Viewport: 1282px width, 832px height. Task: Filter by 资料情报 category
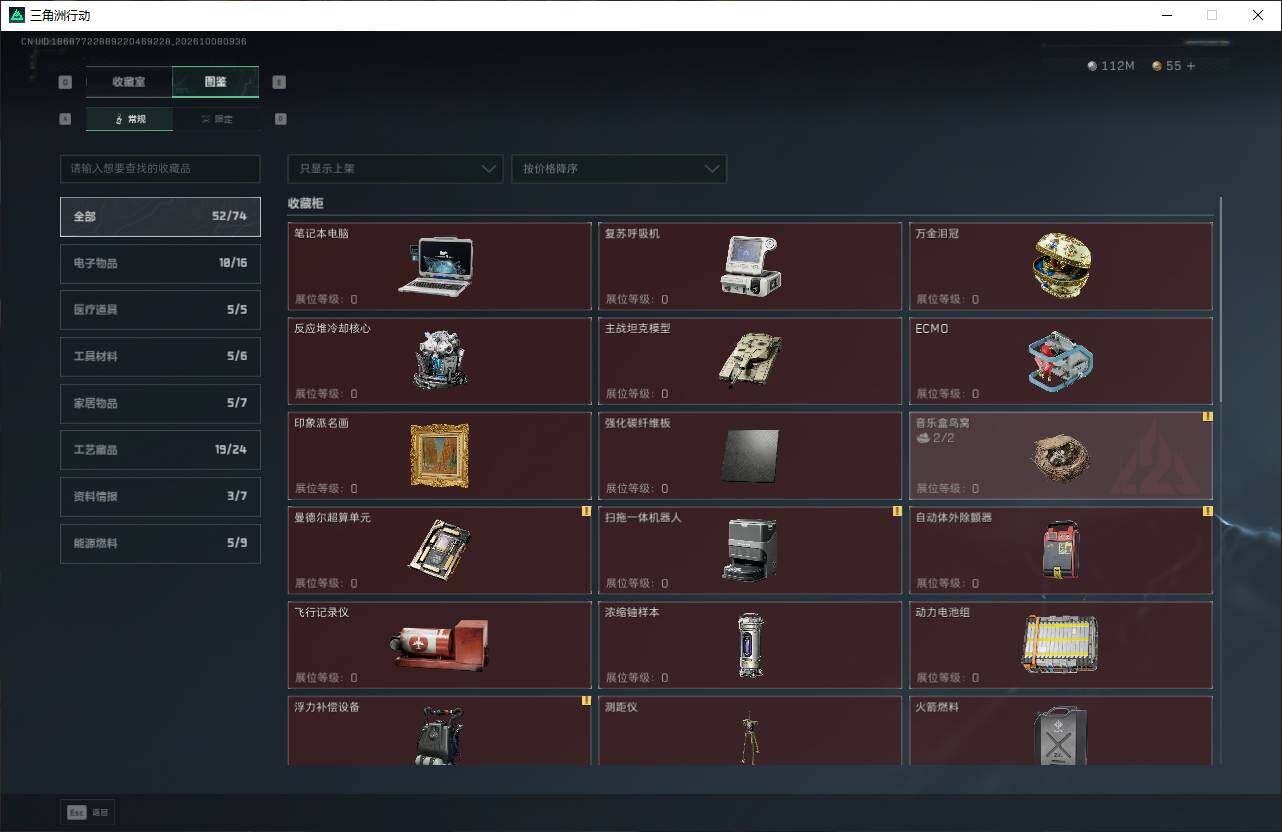pyautogui.click(x=160, y=496)
